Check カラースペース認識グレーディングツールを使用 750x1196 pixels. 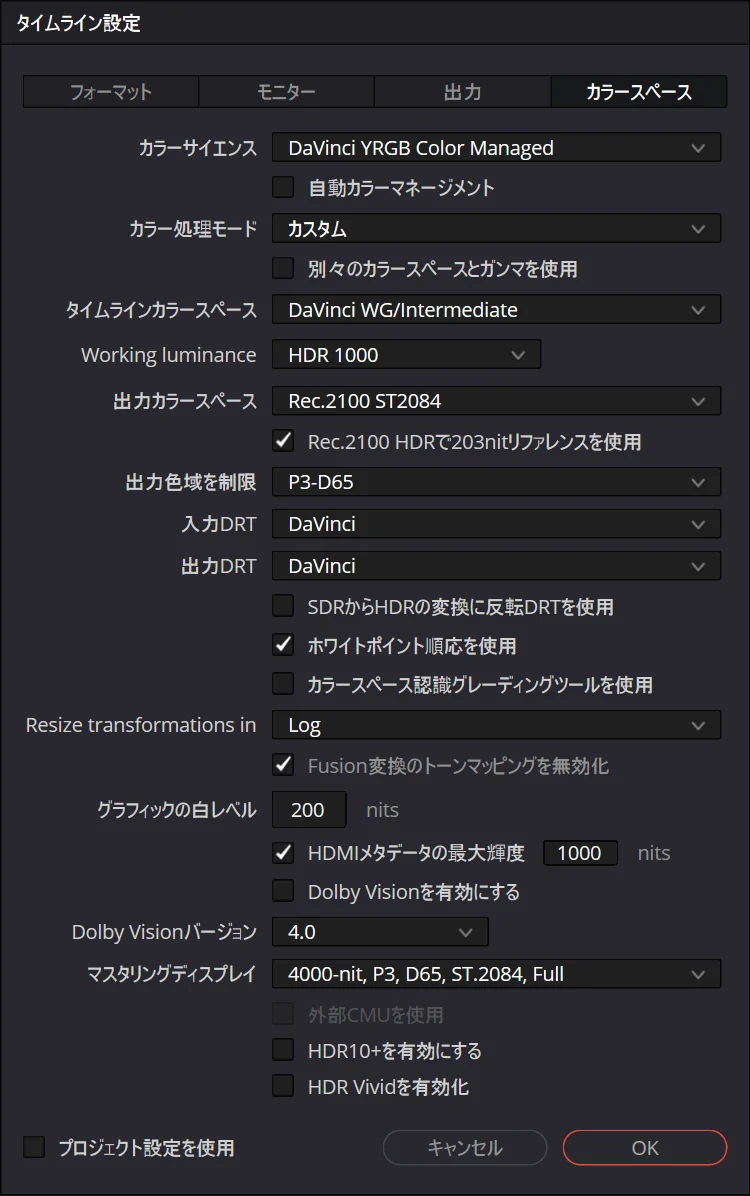pyautogui.click(x=283, y=684)
